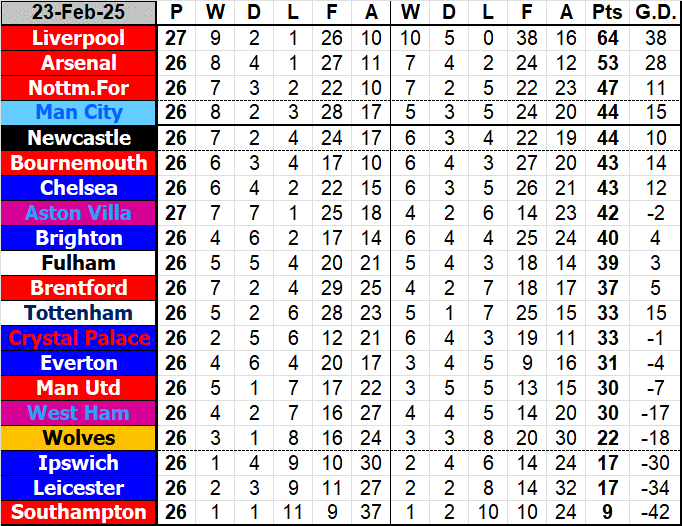
Task: Select the Bournemouth team name
Action: tap(79, 163)
